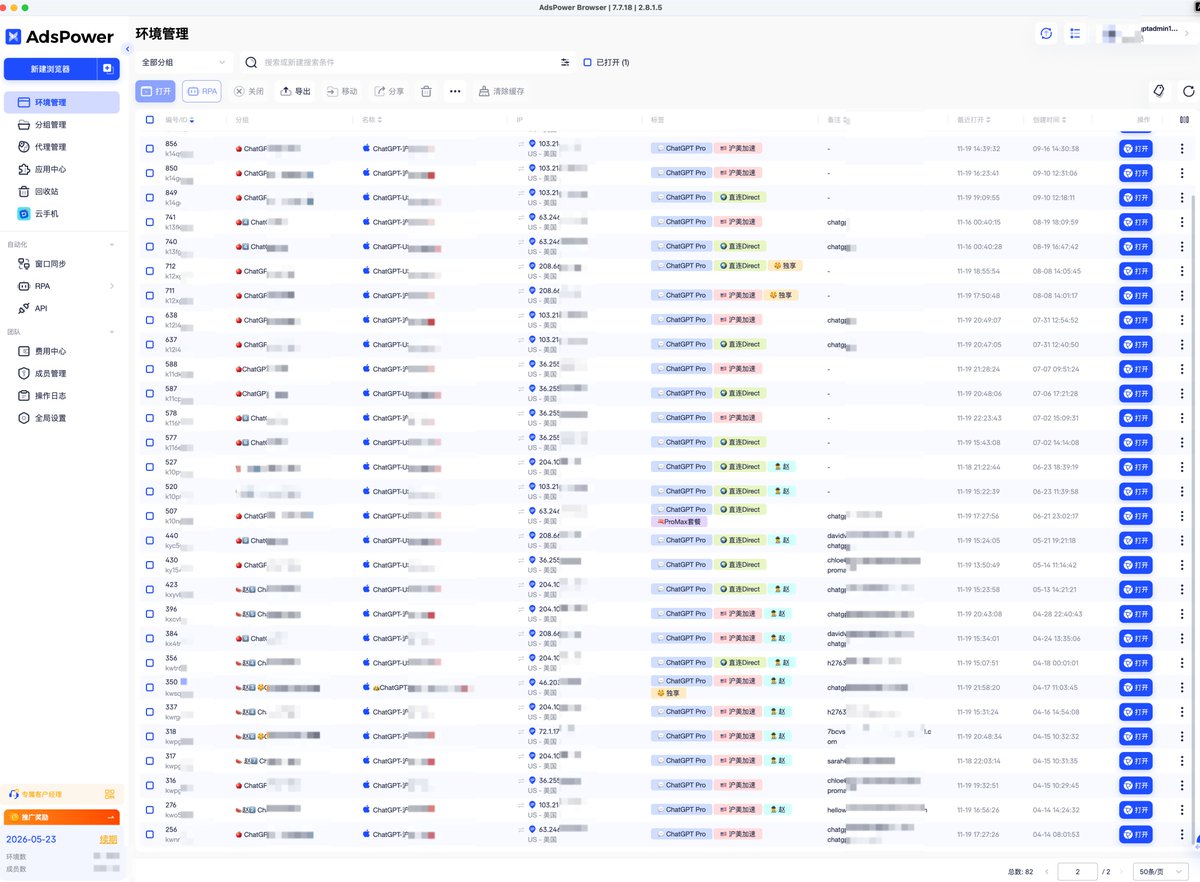Open advanced search filter settings icon

pyautogui.click(x=565, y=62)
